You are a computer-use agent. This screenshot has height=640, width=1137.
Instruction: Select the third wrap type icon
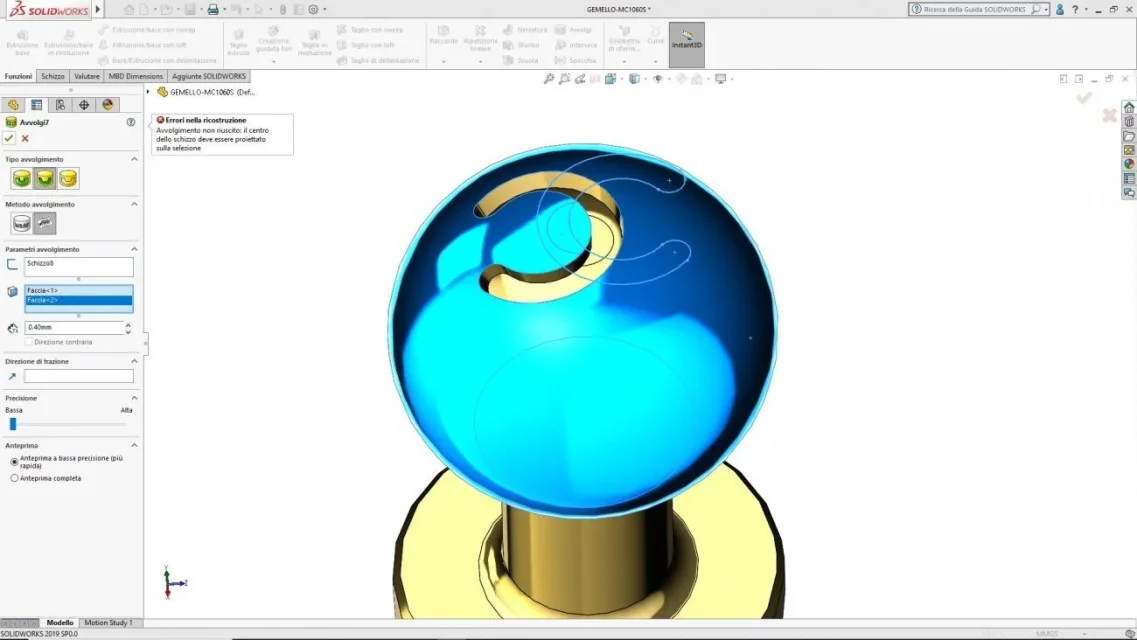click(68, 178)
